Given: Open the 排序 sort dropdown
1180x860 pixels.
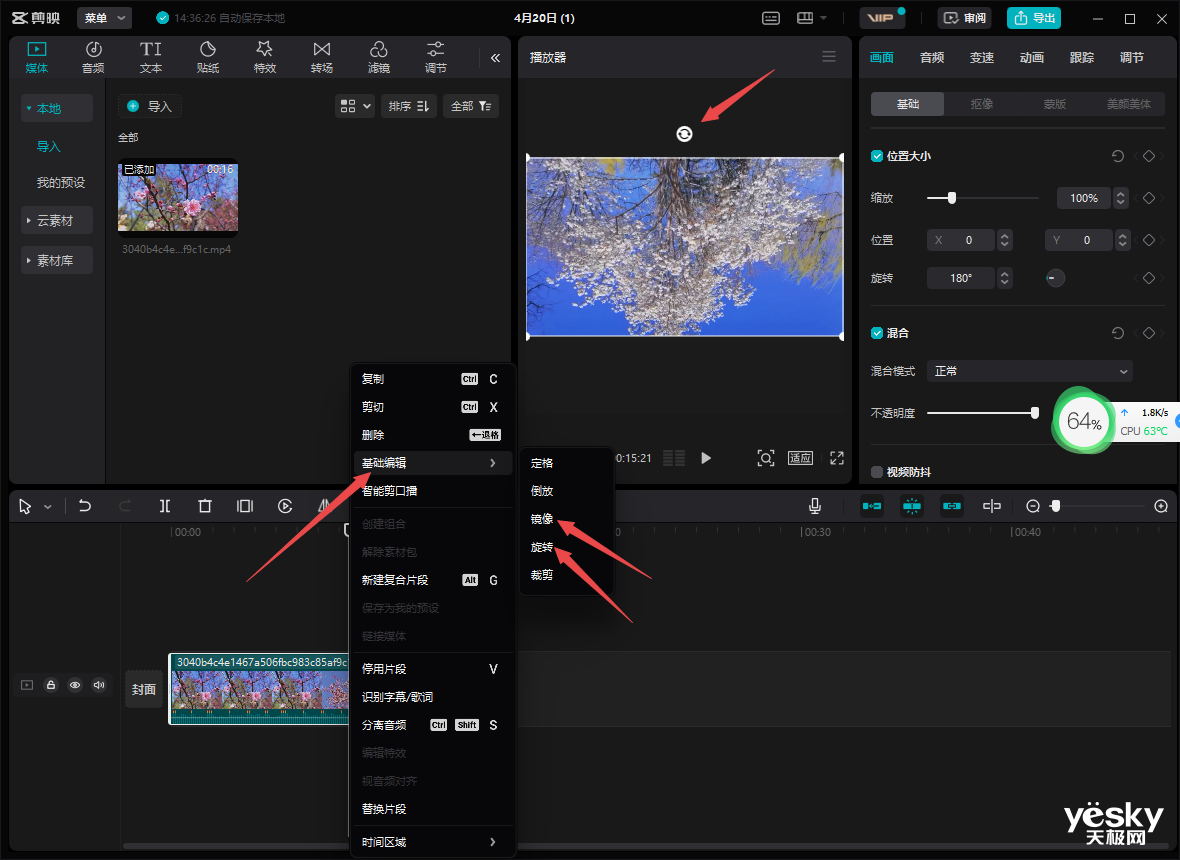Looking at the screenshot, I should tap(409, 106).
